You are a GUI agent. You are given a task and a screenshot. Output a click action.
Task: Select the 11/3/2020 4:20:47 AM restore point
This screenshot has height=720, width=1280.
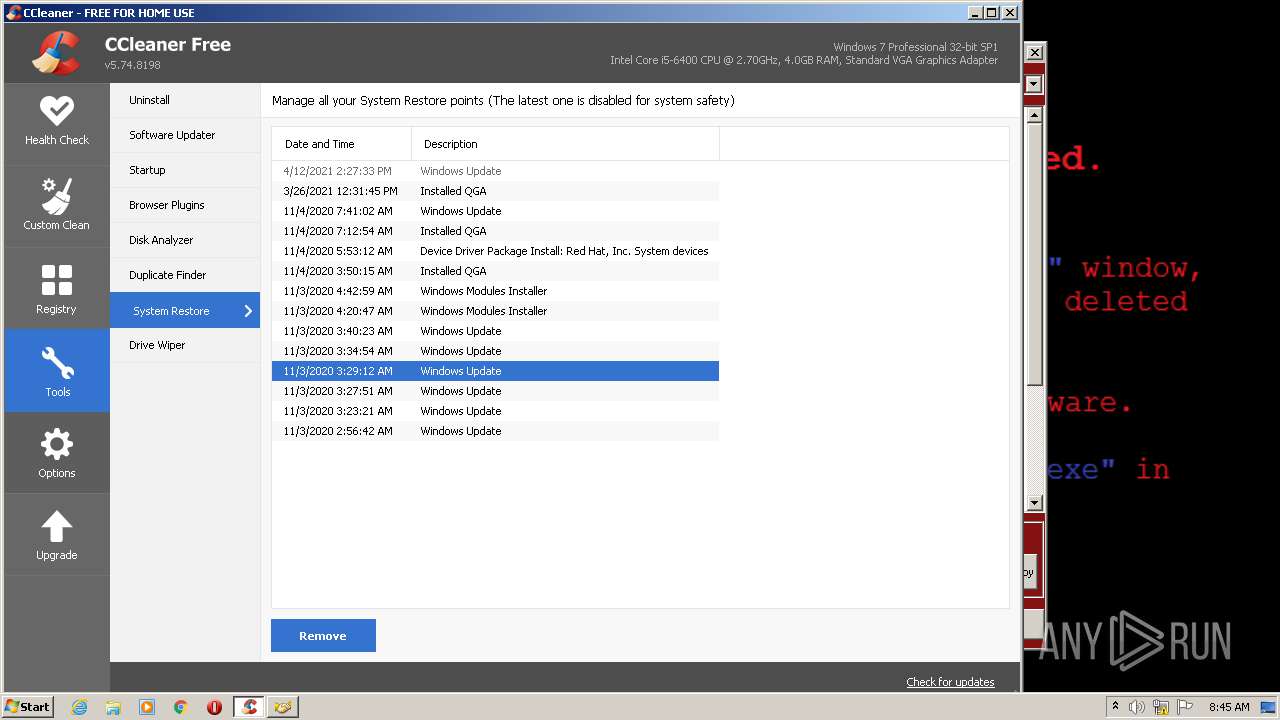coord(495,311)
